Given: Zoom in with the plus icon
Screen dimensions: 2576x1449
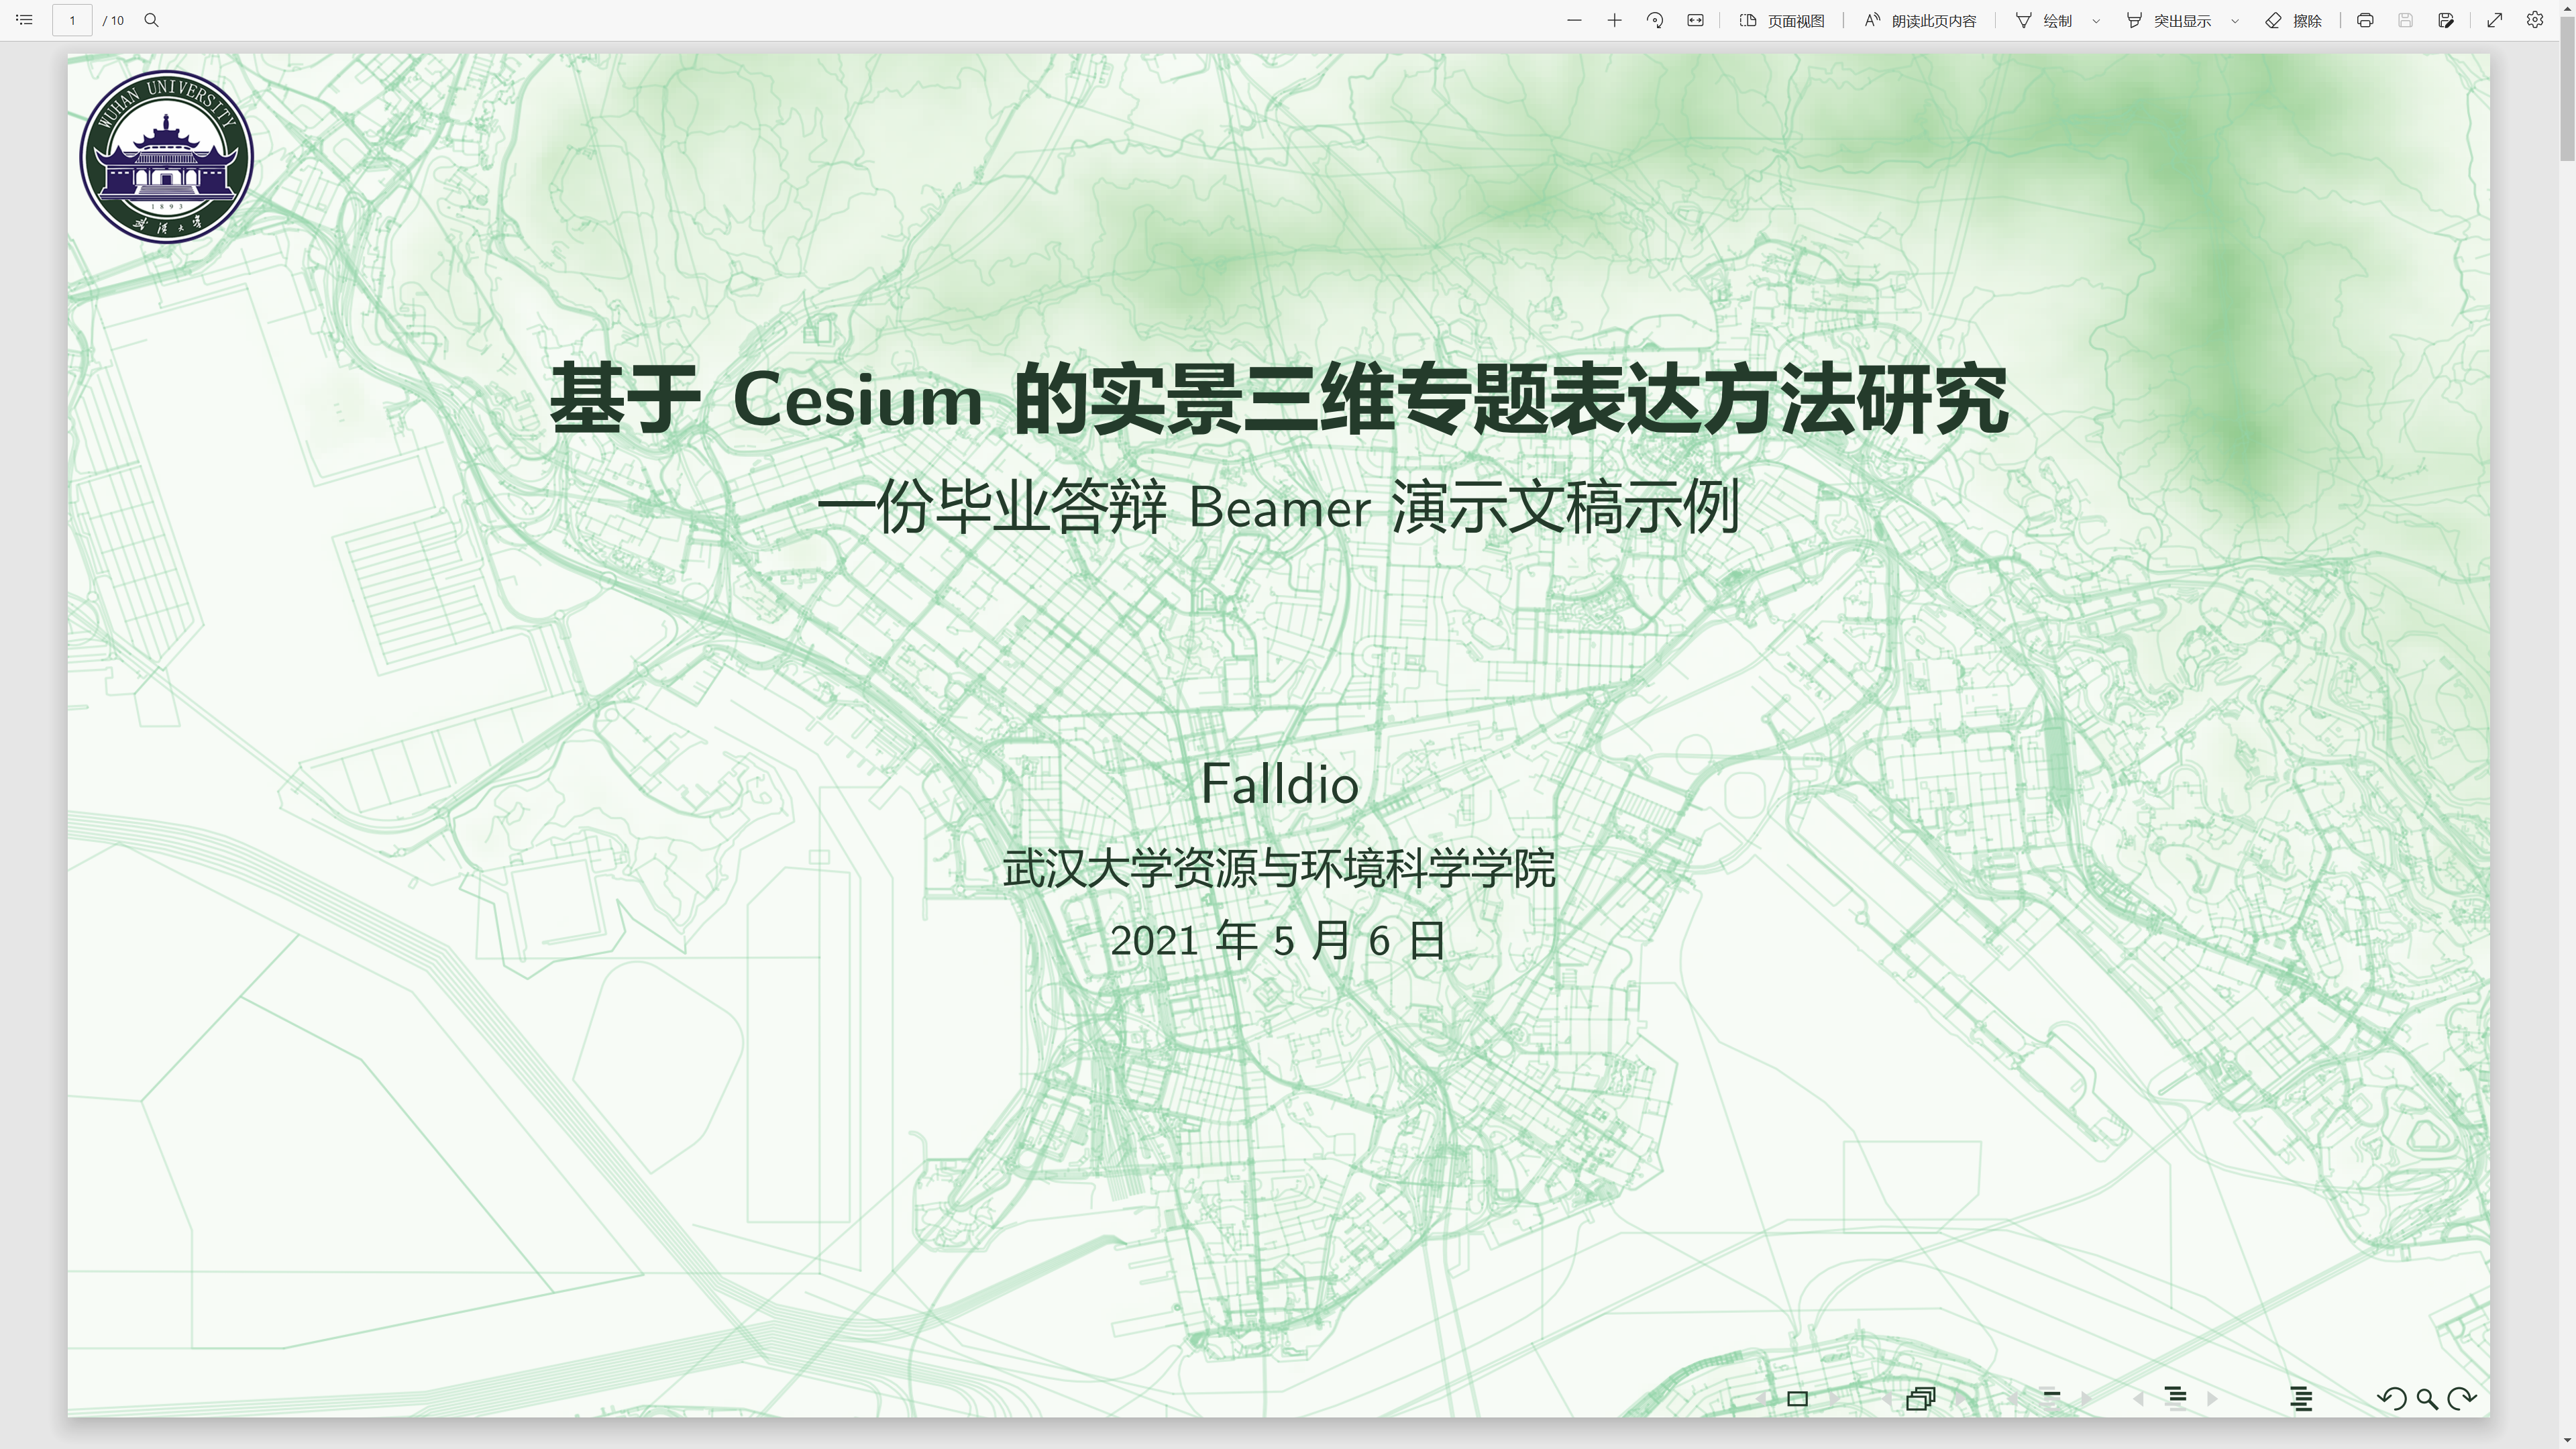Looking at the screenshot, I should (1614, 20).
